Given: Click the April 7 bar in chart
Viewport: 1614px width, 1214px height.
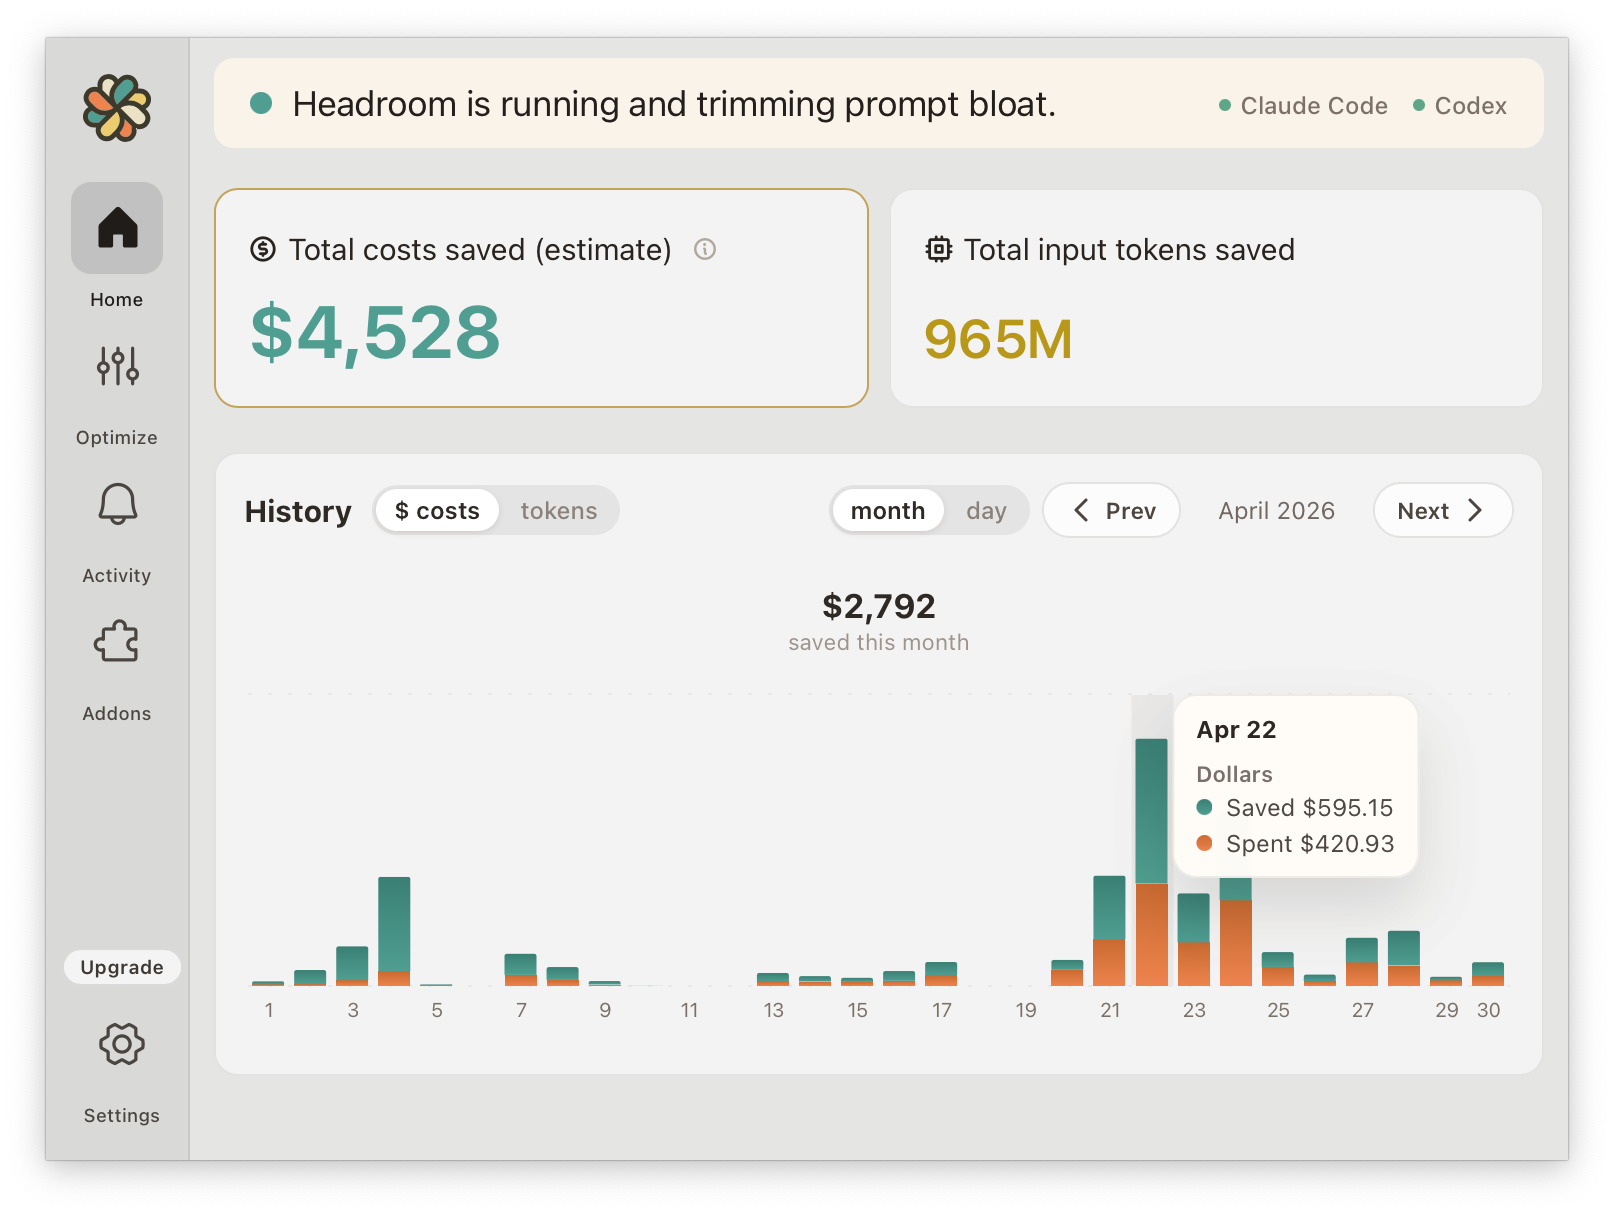Looking at the screenshot, I should click(520, 970).
